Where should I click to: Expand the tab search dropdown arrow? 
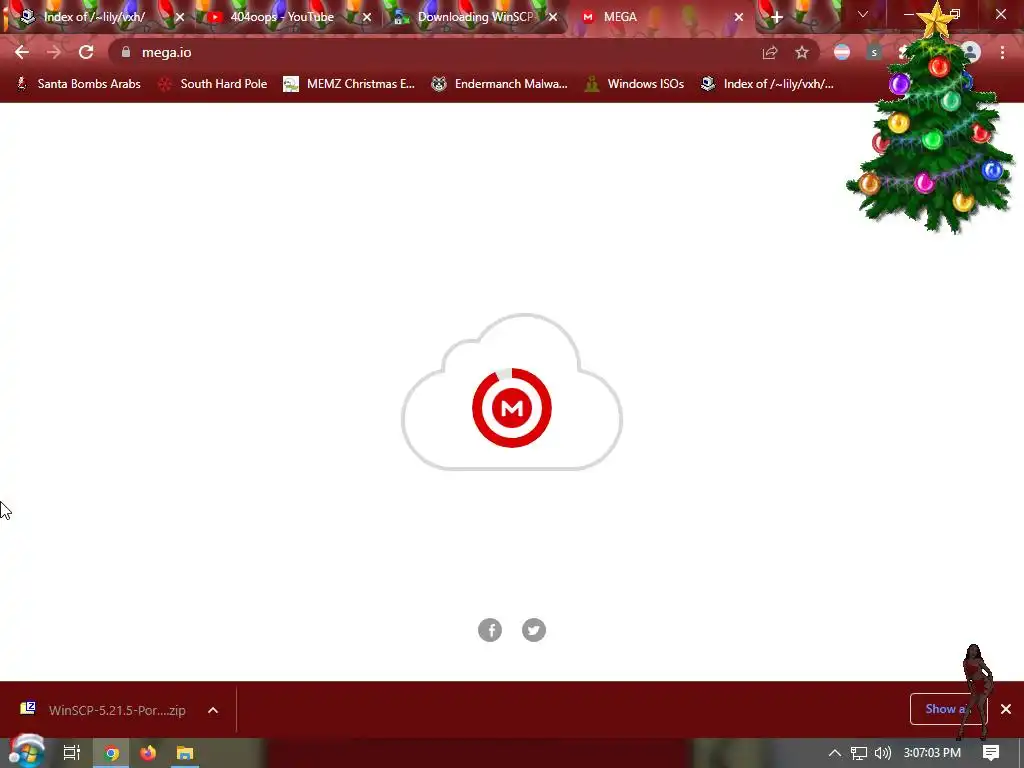coord(863,14)
